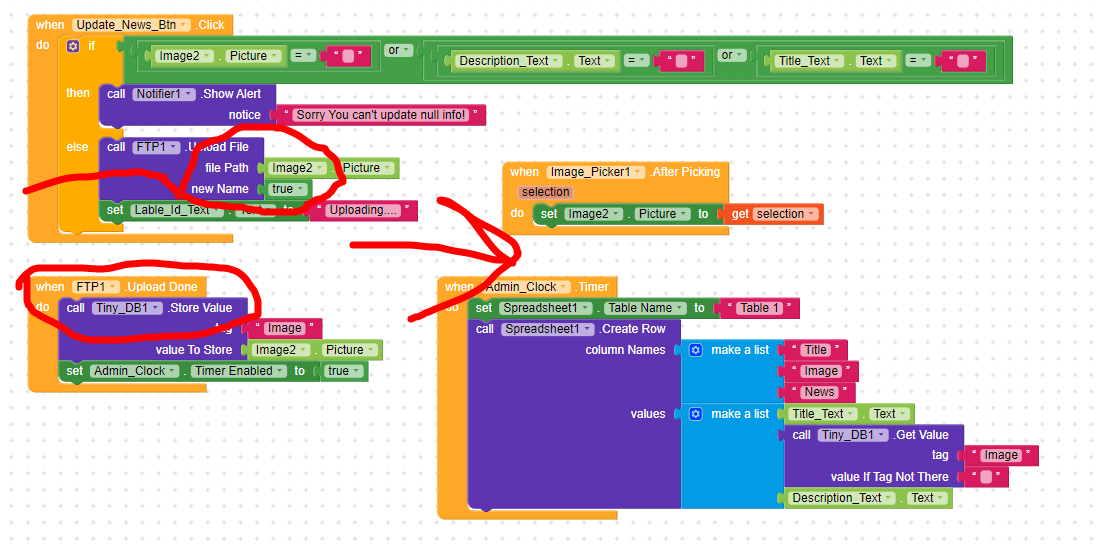Viewport: 1105px width, 550px height.
Task: Open the Notifier1 component dropdown
Action: (163, 94)
